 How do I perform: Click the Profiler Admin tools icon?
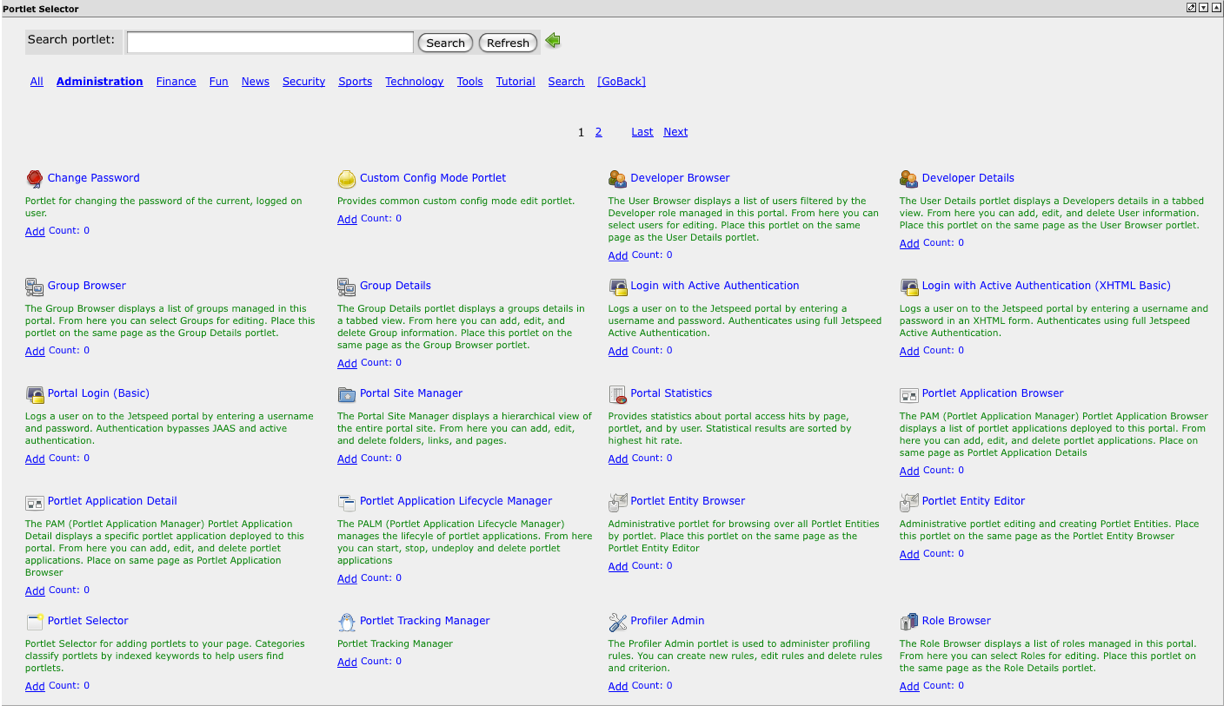pos(617,622)
